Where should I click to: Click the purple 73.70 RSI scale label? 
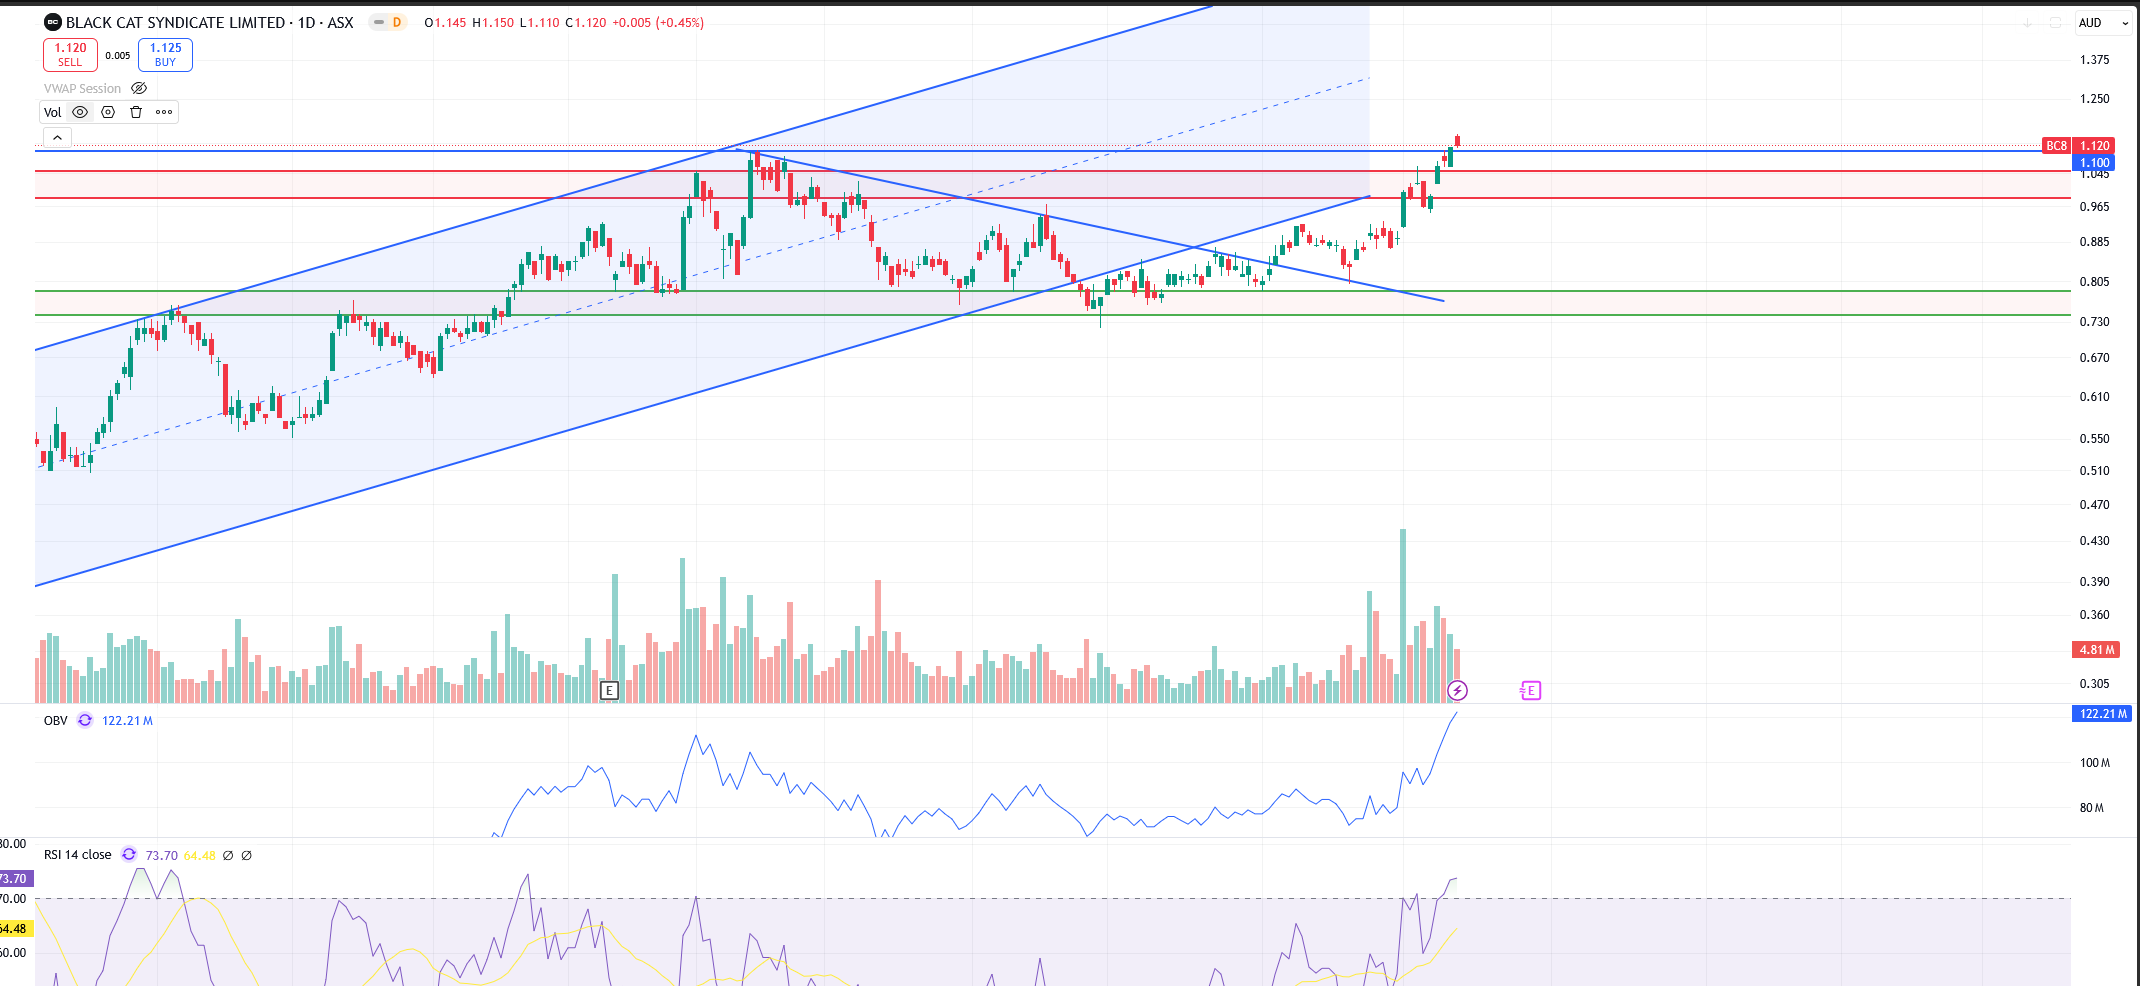pos(15,878)
